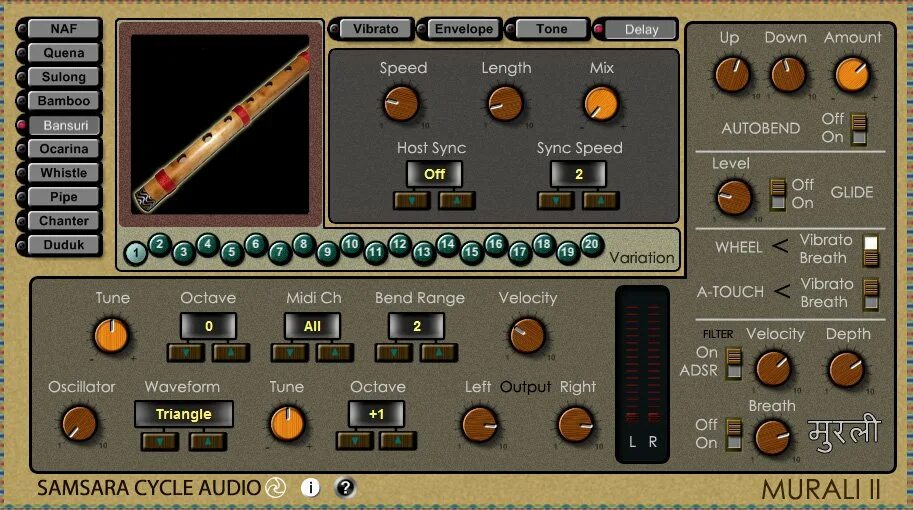The image size is (913, 510).
Task: Choose the Bansuri instrument
Action: pyautogui.click(x=64, y=125)
